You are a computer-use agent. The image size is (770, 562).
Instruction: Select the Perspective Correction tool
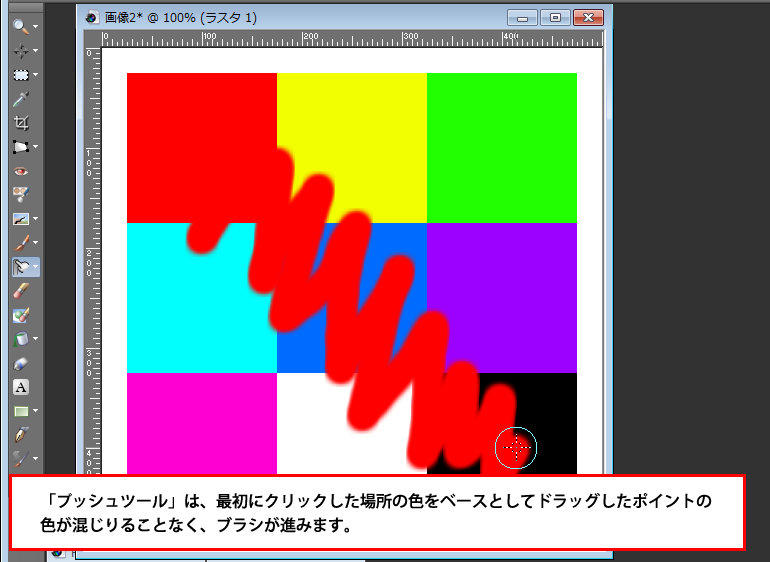tap(21, 147)
